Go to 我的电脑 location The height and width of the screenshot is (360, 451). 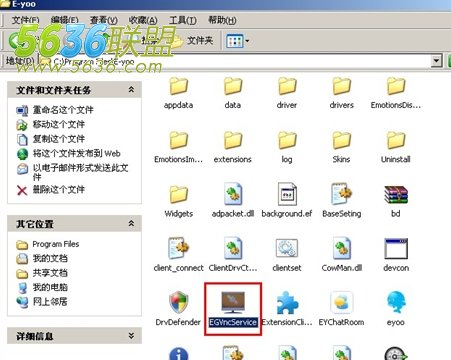pos(50,287)
